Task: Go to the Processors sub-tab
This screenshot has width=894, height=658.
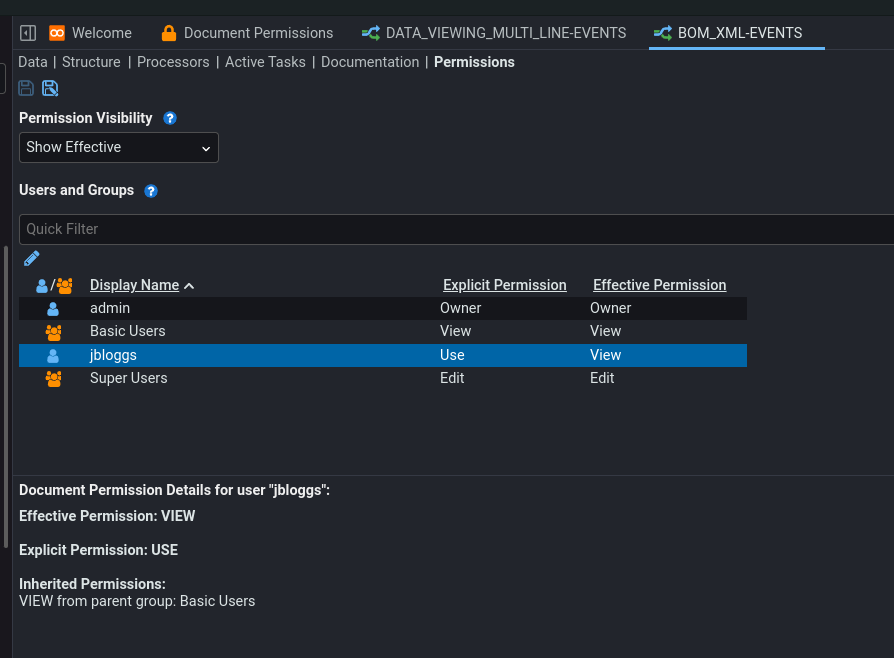Action: point(173,62)
